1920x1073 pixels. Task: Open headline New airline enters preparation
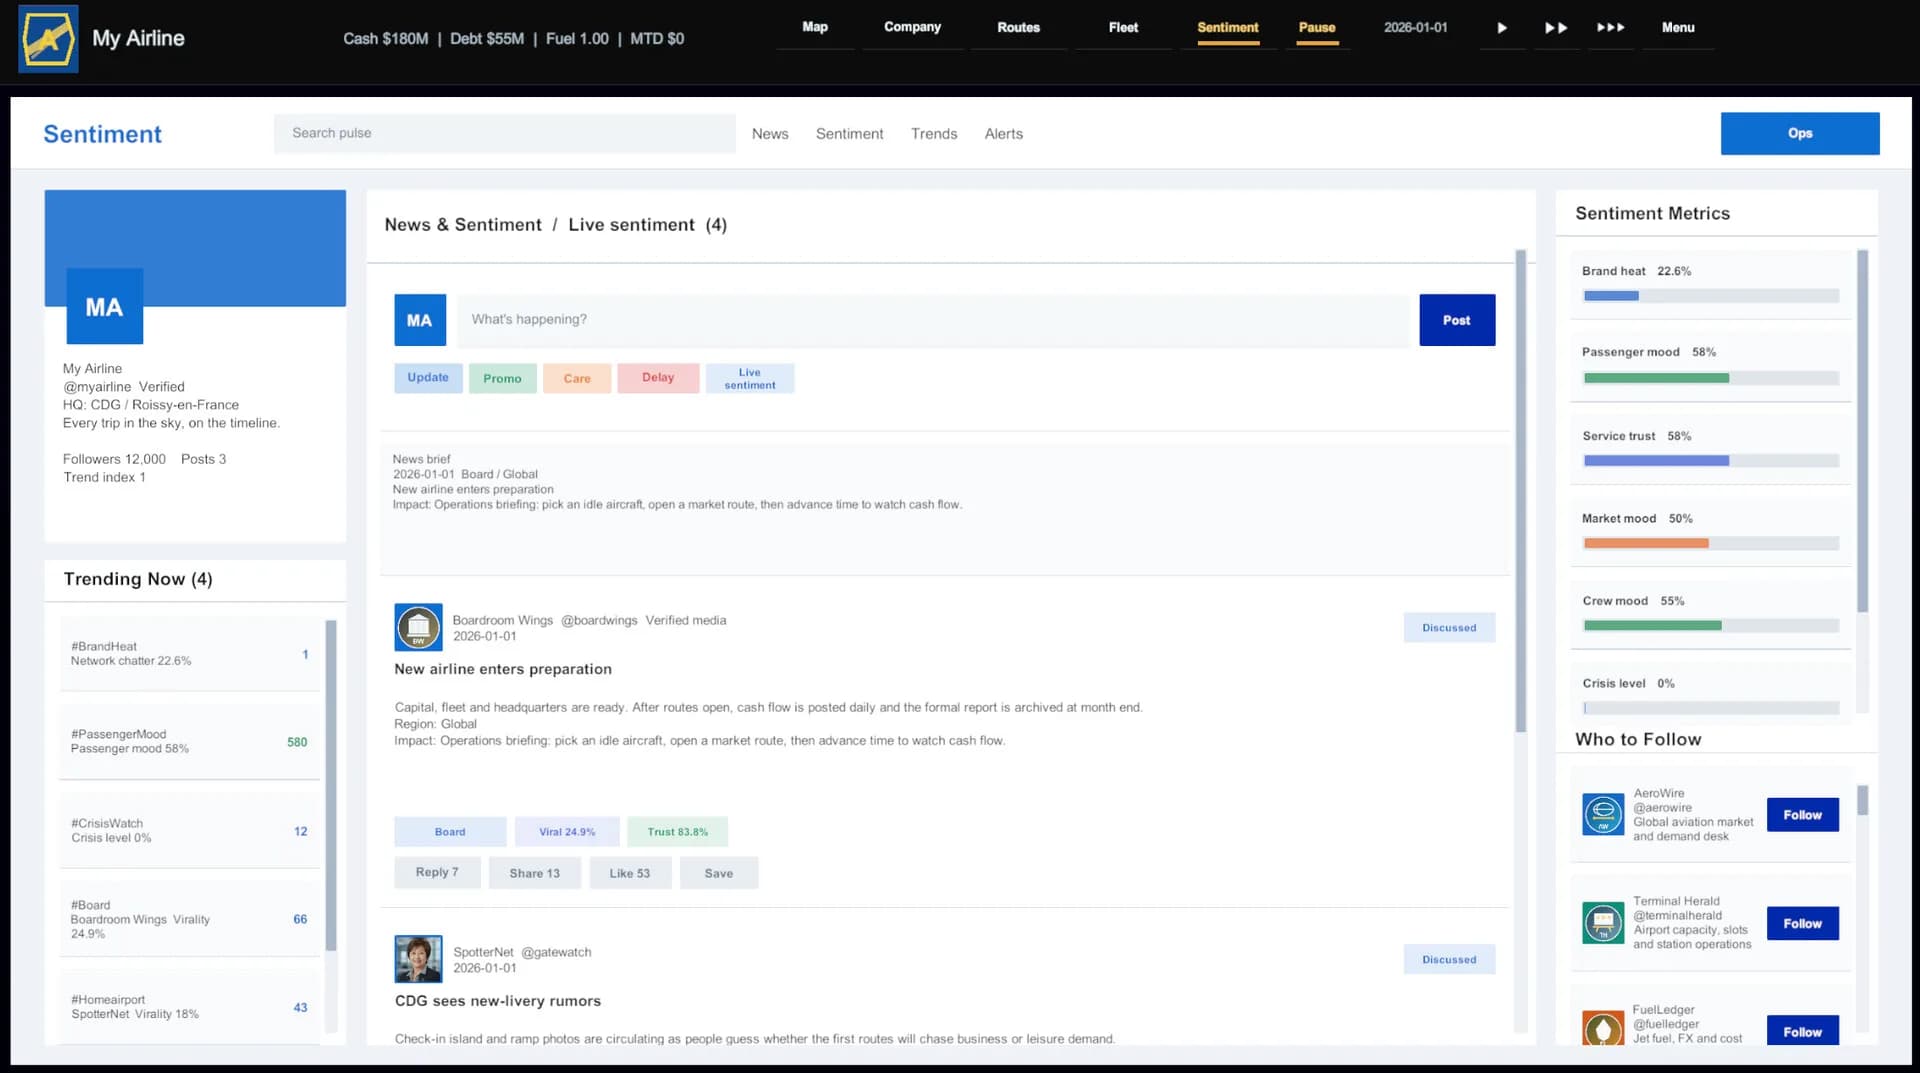coord(503,669)
